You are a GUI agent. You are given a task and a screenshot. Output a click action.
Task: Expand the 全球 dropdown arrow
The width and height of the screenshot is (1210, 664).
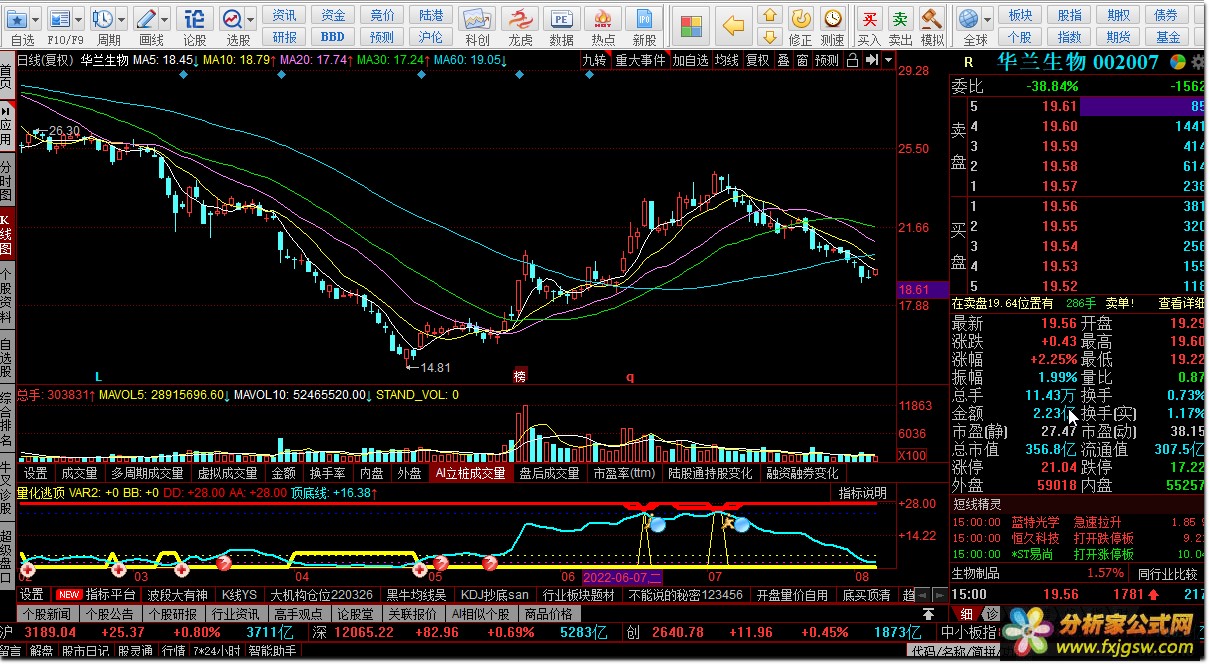tap(987, 19)
